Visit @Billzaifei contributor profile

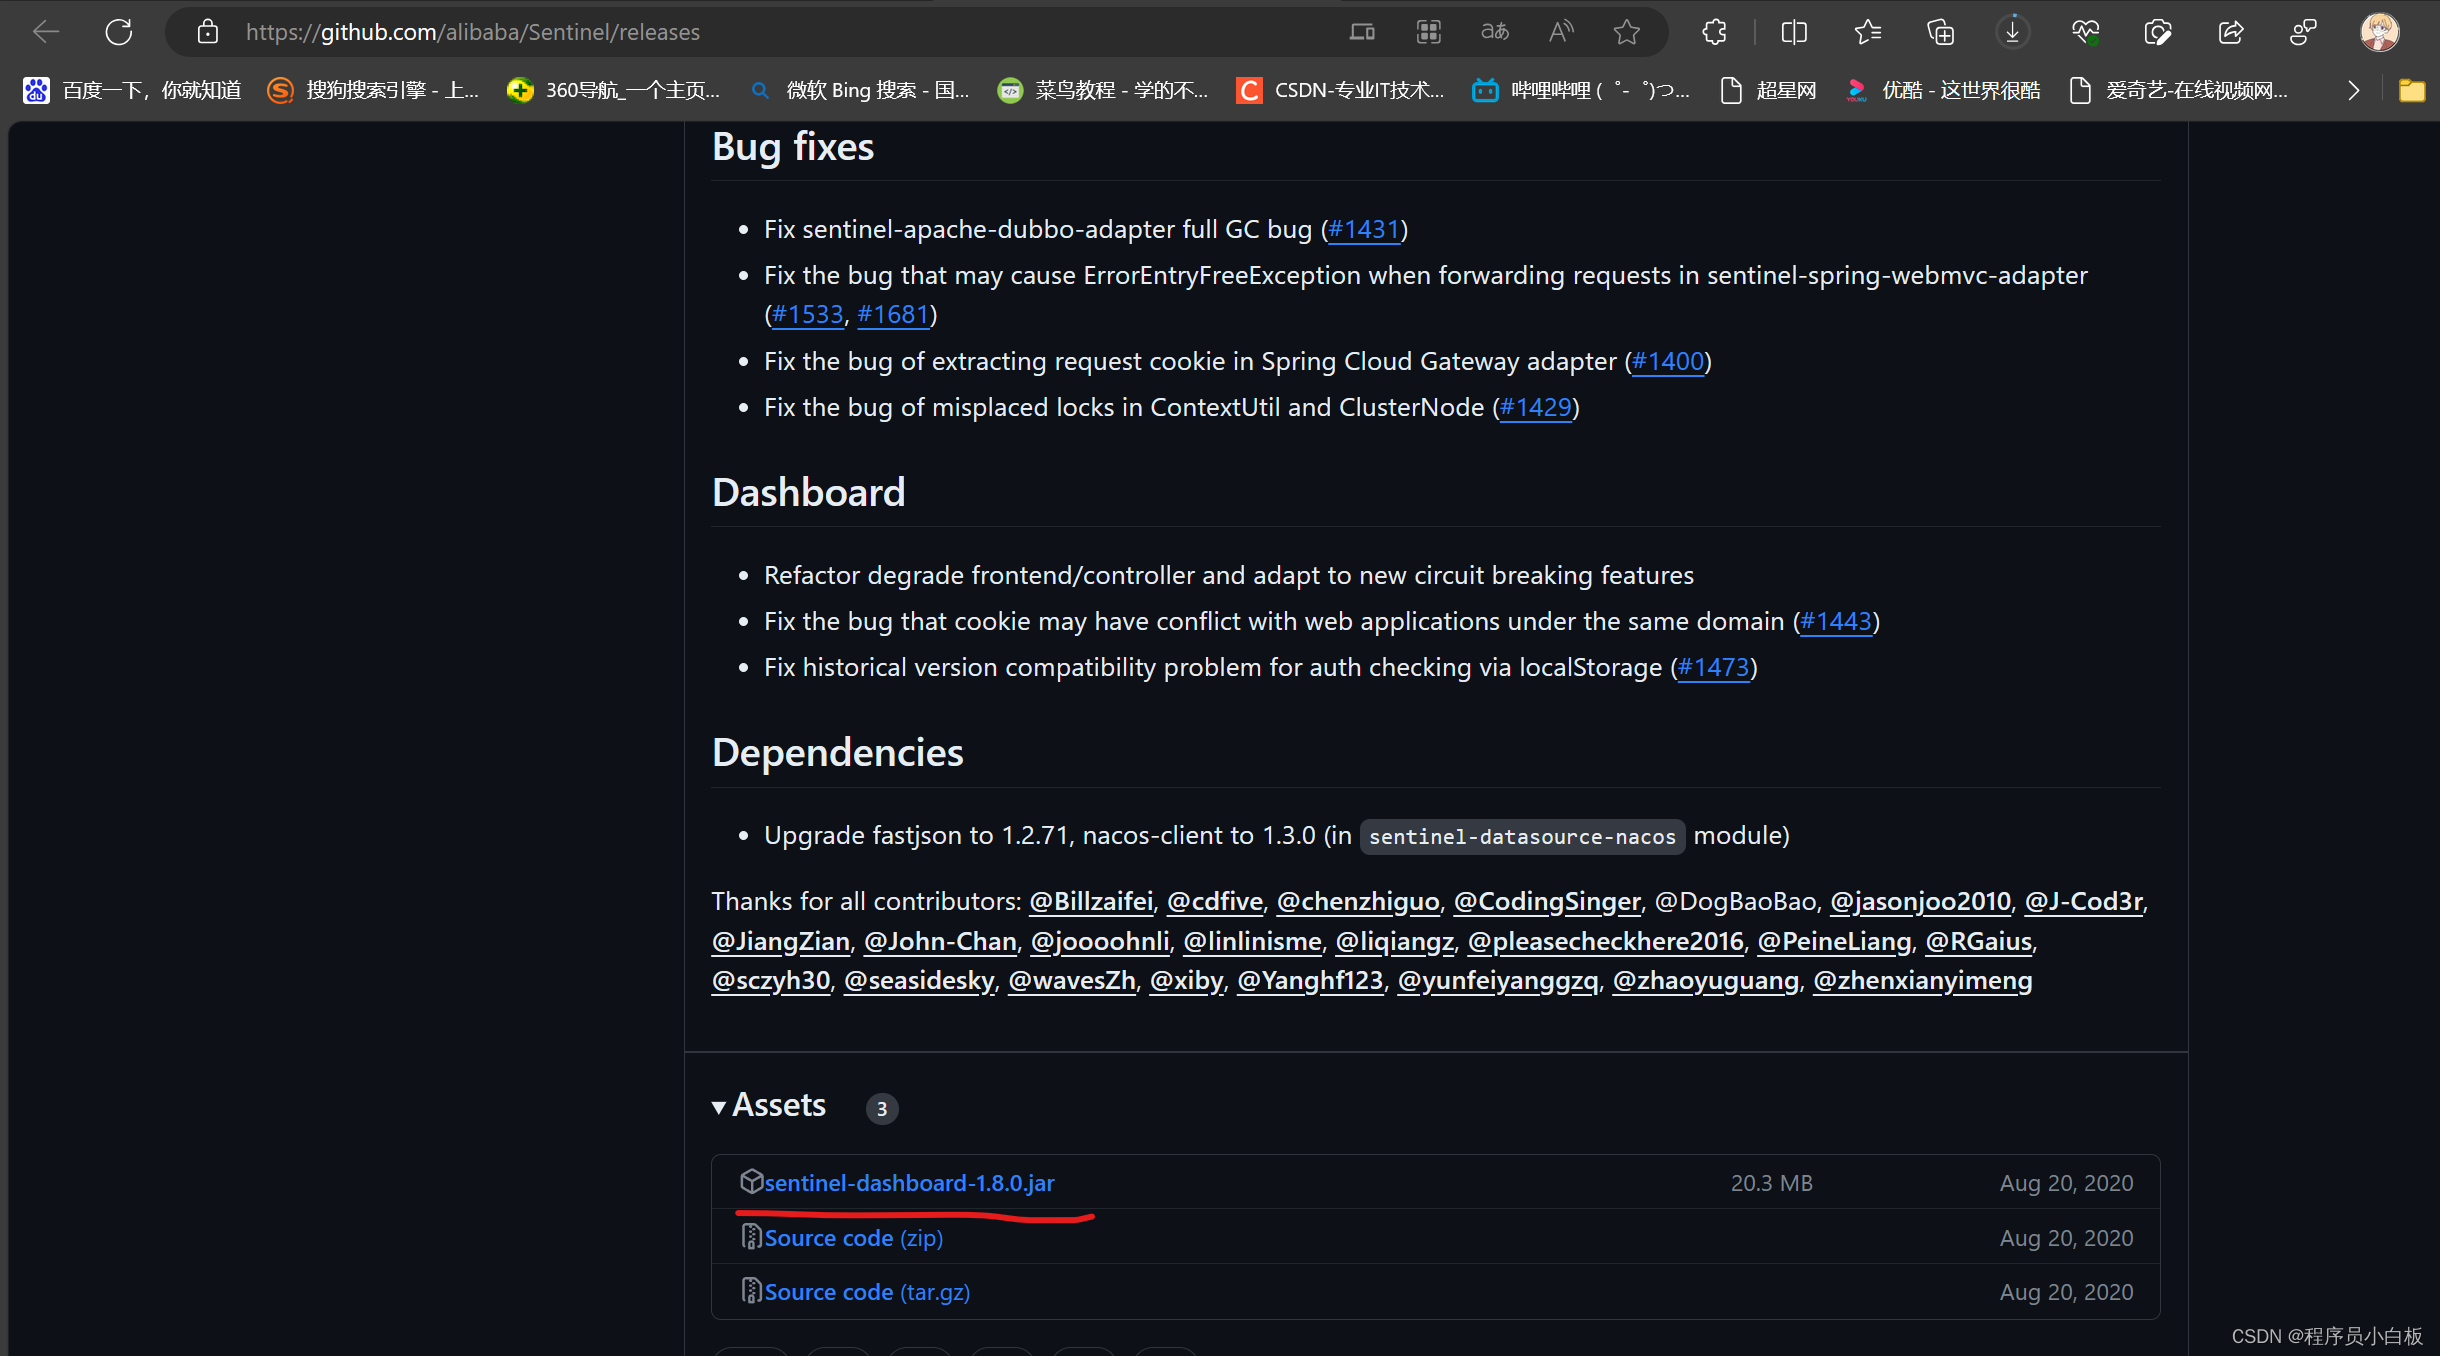coord(1091,902)
